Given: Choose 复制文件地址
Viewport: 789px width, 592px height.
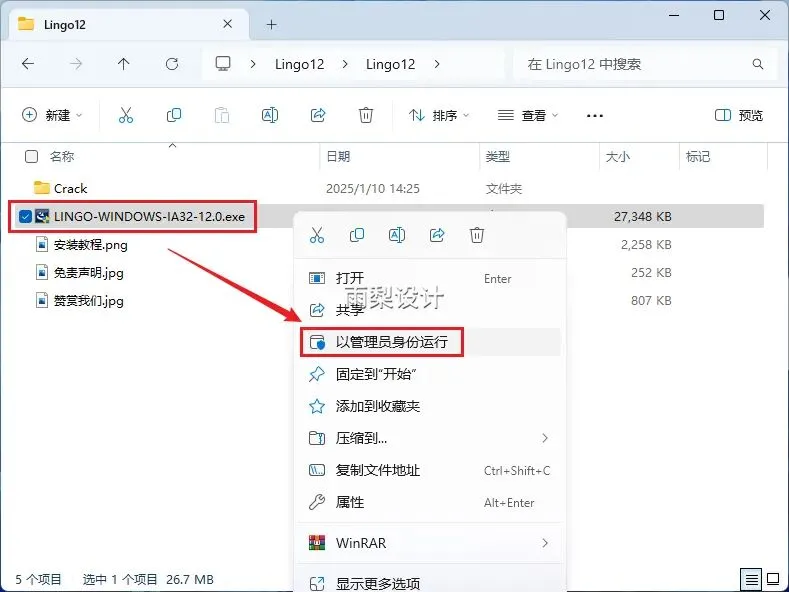Looking at the screenshot, I should click(430, 470).
